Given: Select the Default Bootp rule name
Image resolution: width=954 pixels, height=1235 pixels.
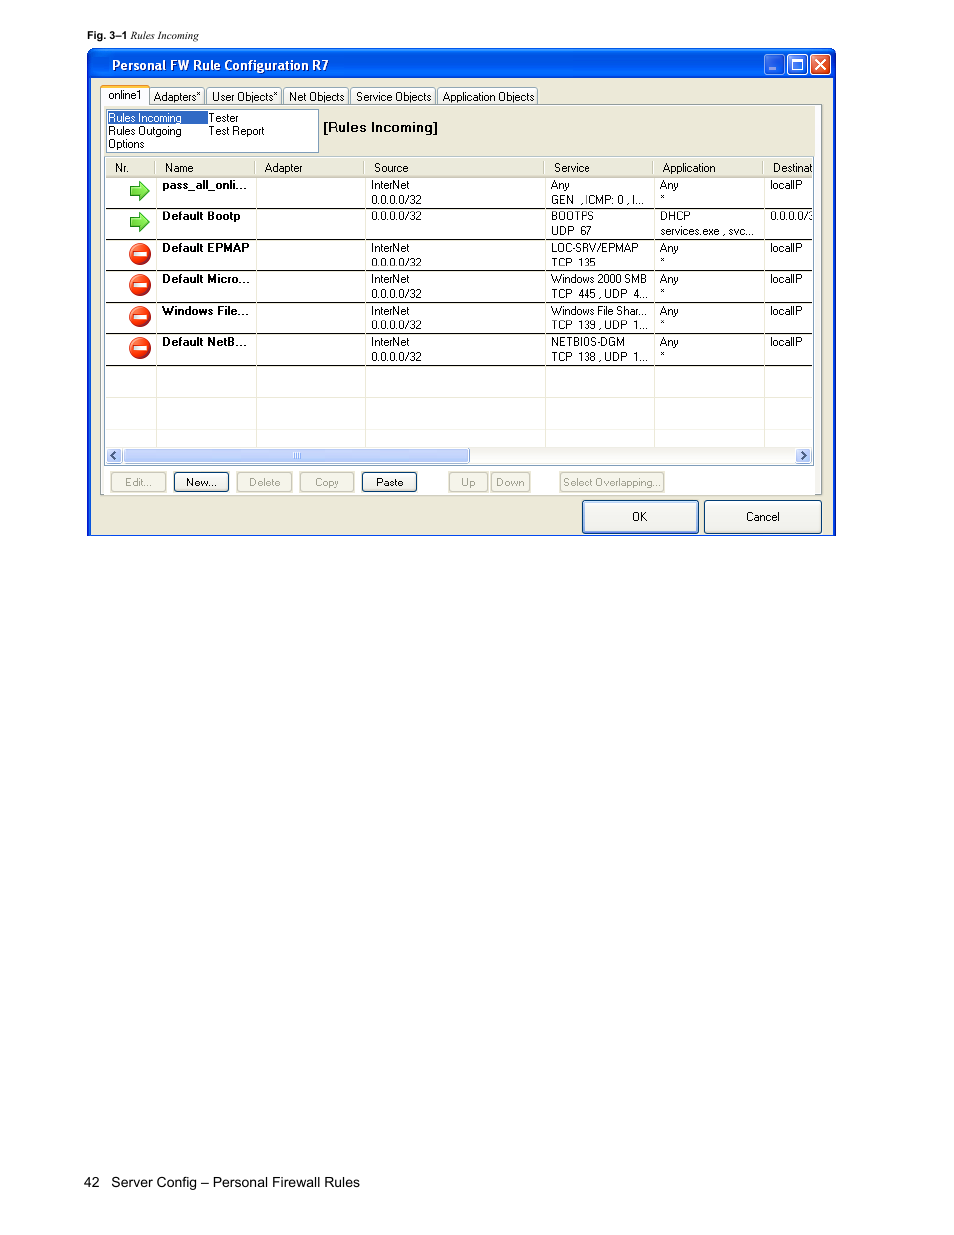Looking at the screenshot, I should point(201,216).
